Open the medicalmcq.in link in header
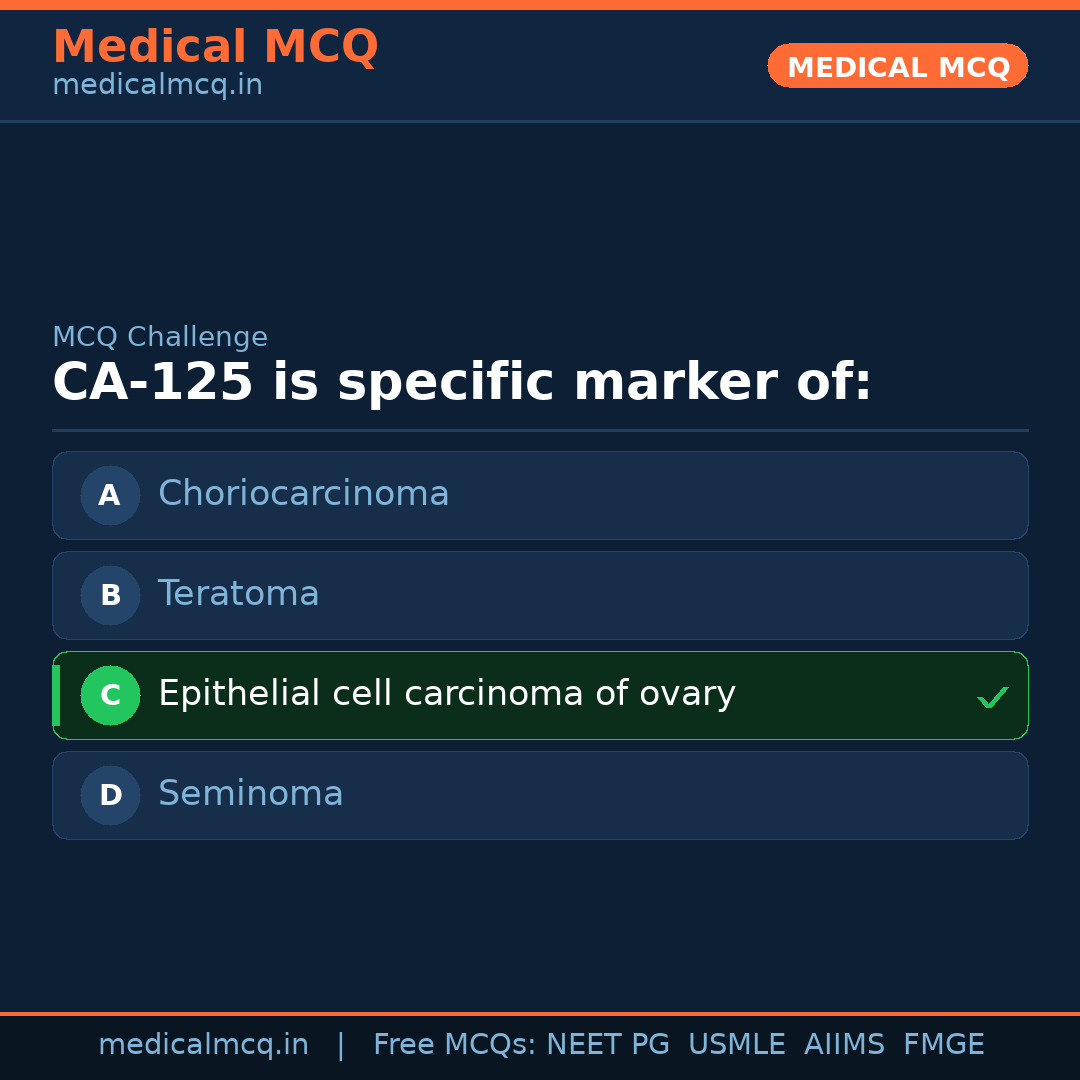The image size is (1080, 1080). (157, 86)
